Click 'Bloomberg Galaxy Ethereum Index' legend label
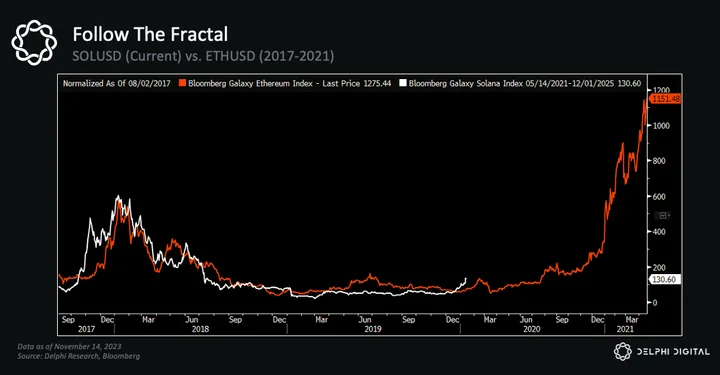This screenshot has height=375, width=720. click(x=250, y=83)
